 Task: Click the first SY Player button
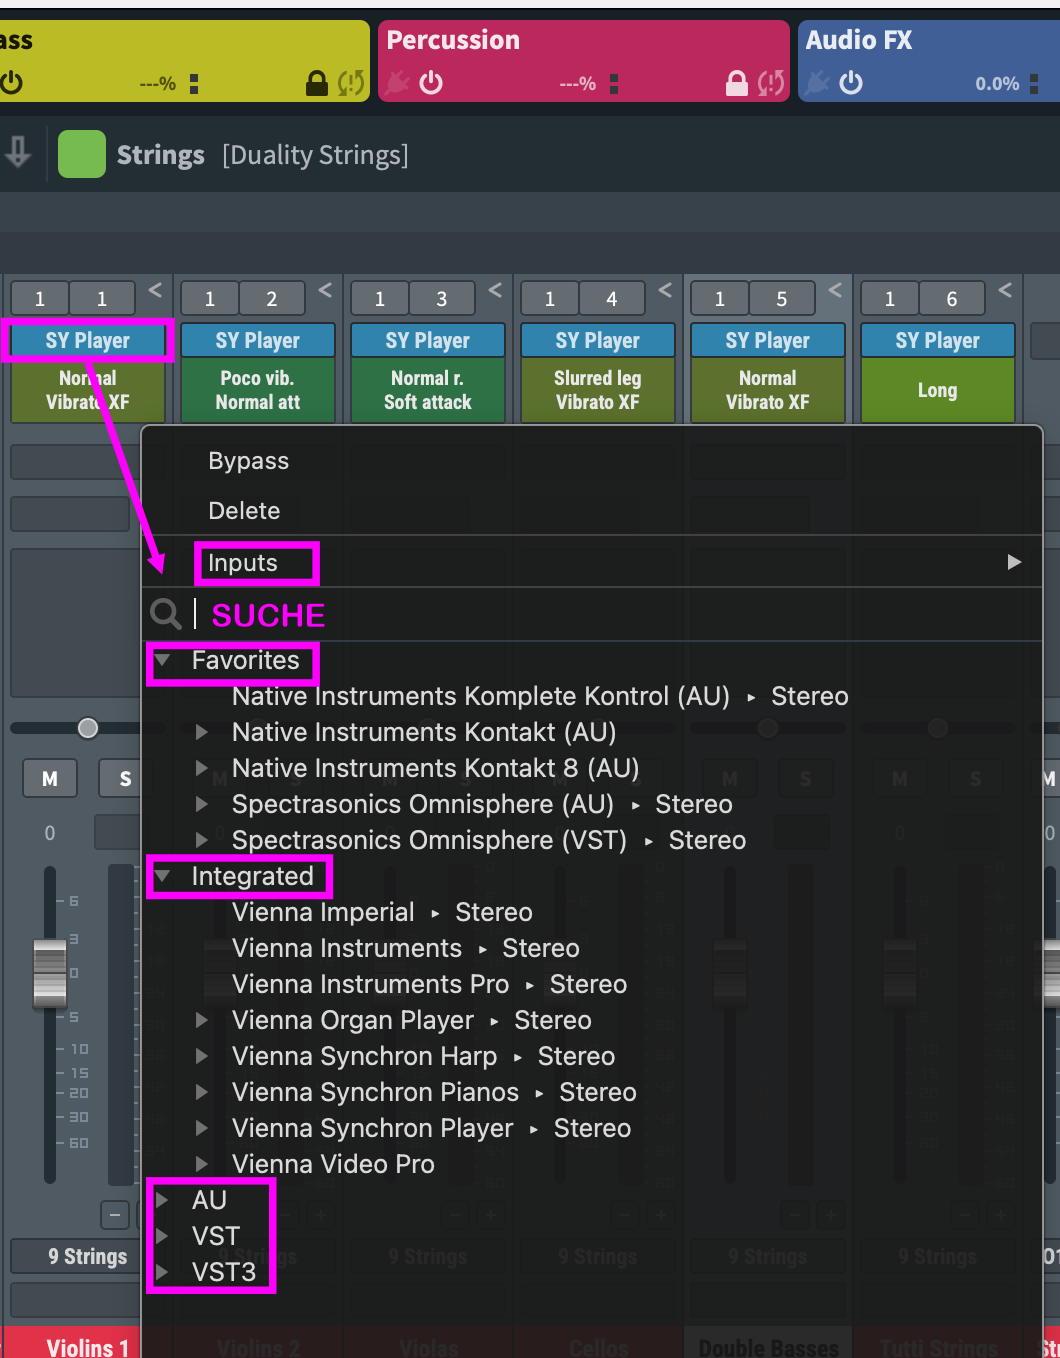(88, 341)
